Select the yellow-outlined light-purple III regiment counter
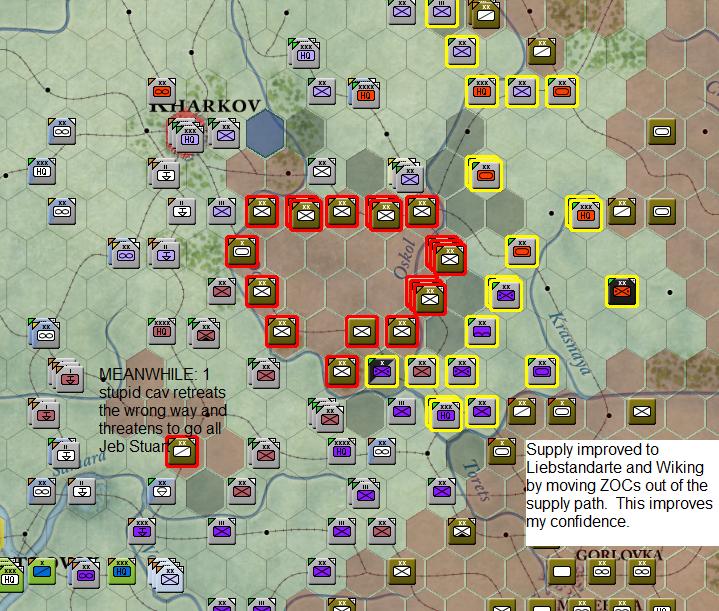Viewport: 719px width, 611px height. pos(442,11)
